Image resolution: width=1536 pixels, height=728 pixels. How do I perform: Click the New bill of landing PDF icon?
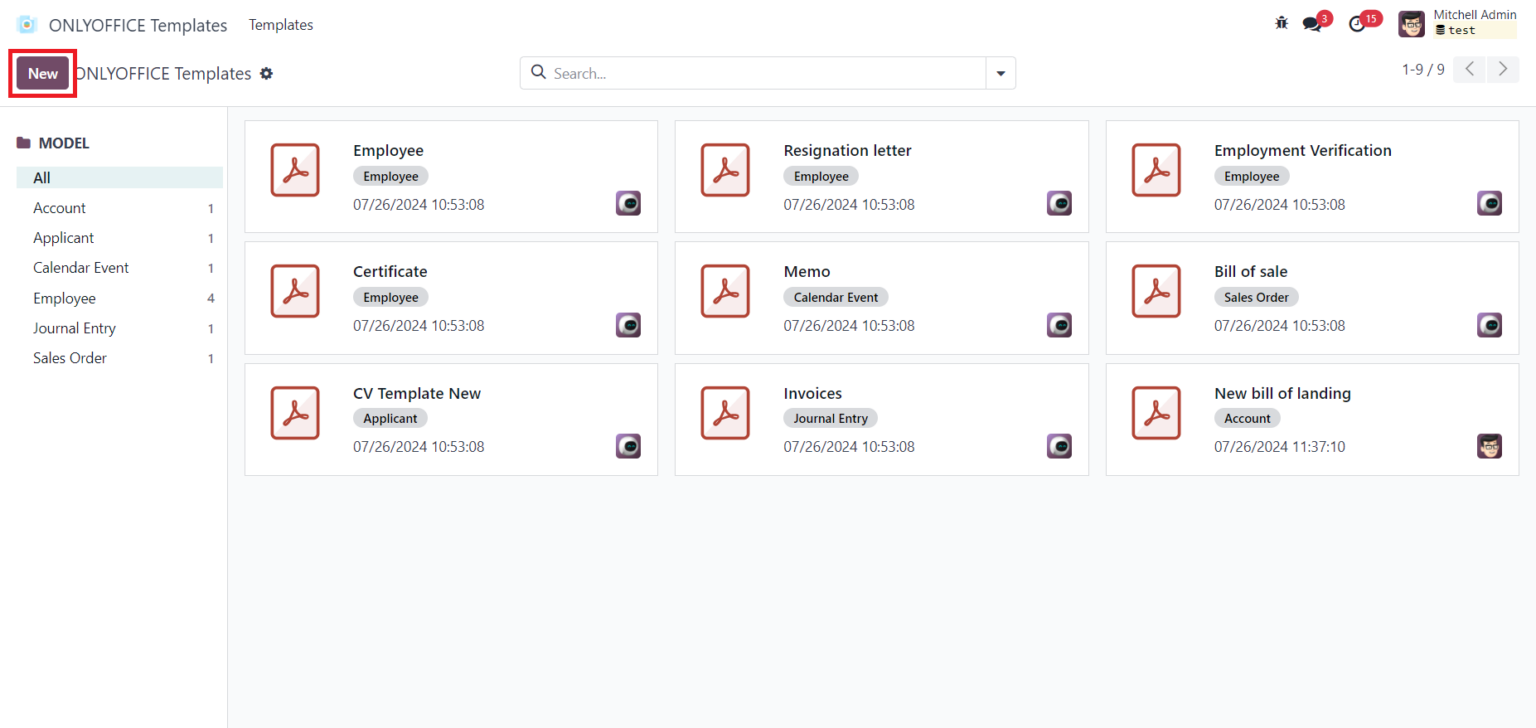pos(1156,413)
